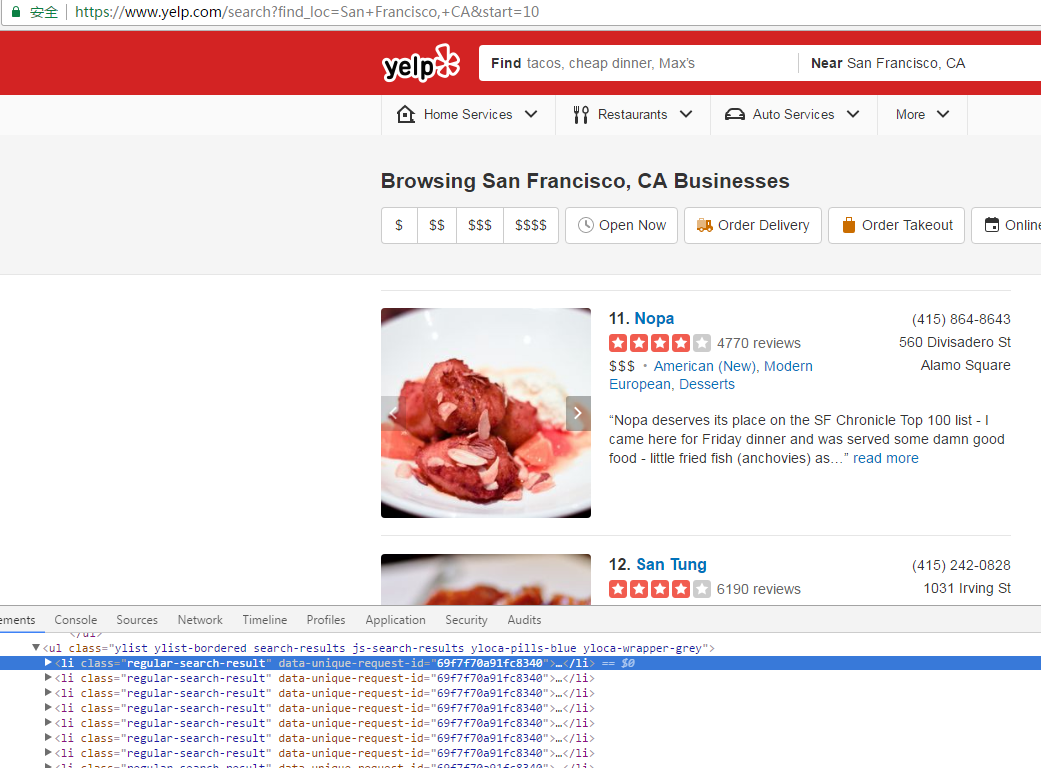Click the browser address bar URL
This screenshot has height=768, width=1041.
coord(307,12)
